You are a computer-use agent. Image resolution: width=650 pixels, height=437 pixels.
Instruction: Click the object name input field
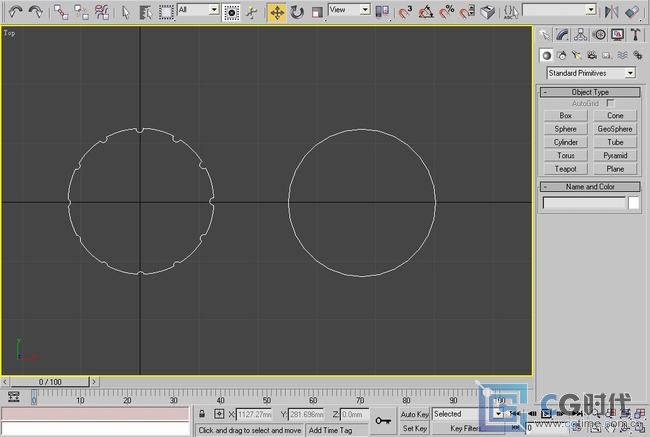[x=584, y=203]
